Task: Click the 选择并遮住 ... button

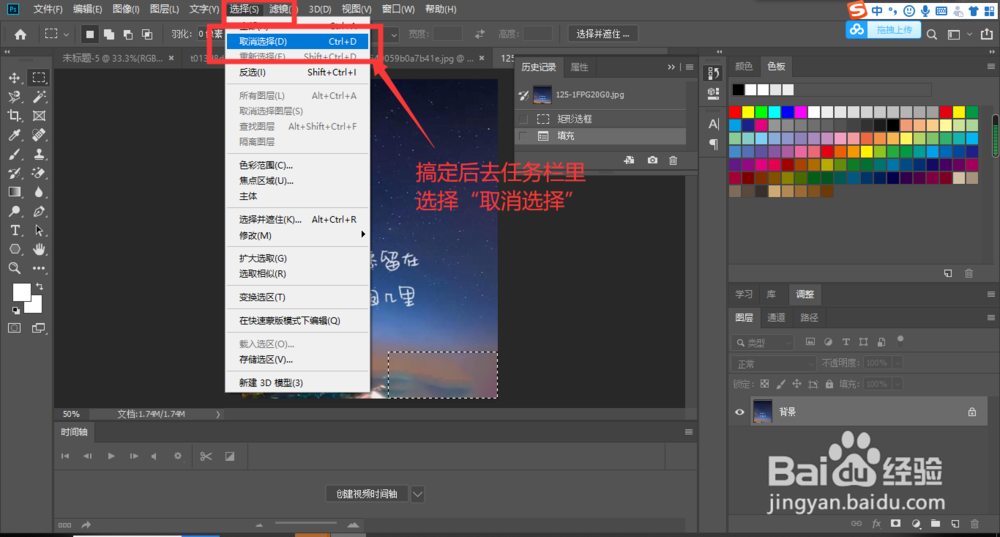Action: pyautogui.click(x=603, y=34)
